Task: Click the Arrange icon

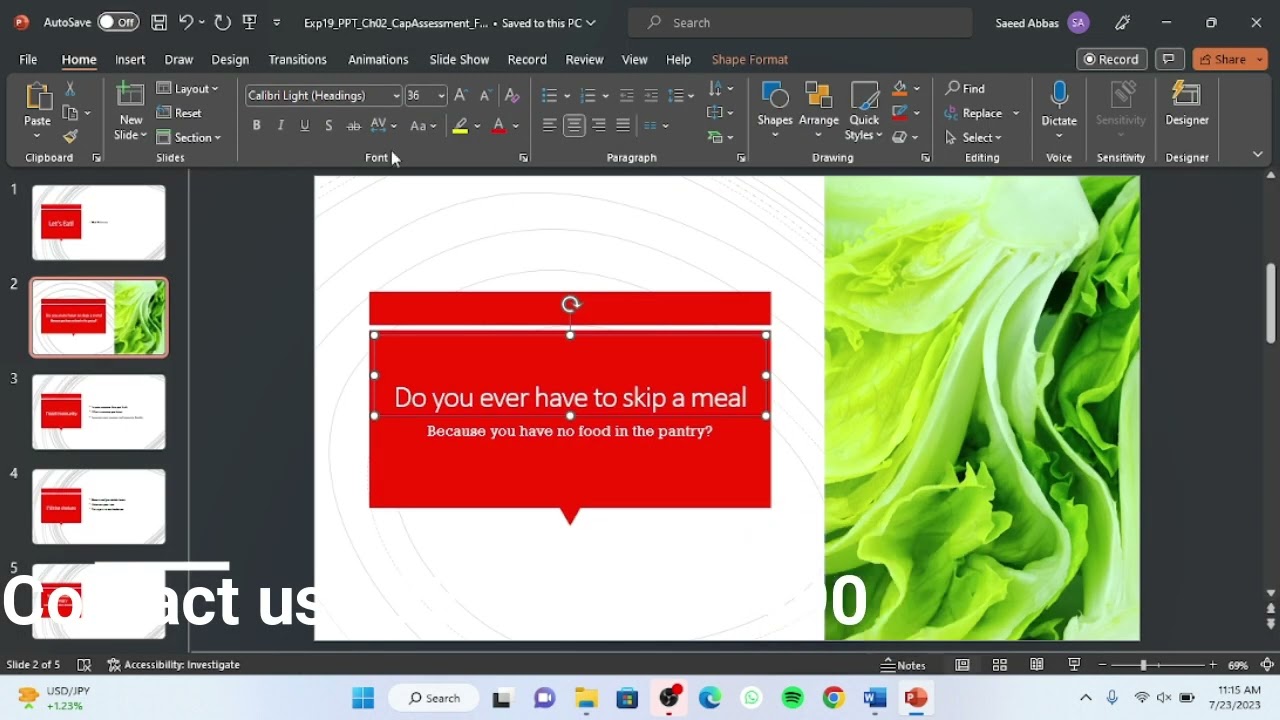Action: (x=819, y=97)
